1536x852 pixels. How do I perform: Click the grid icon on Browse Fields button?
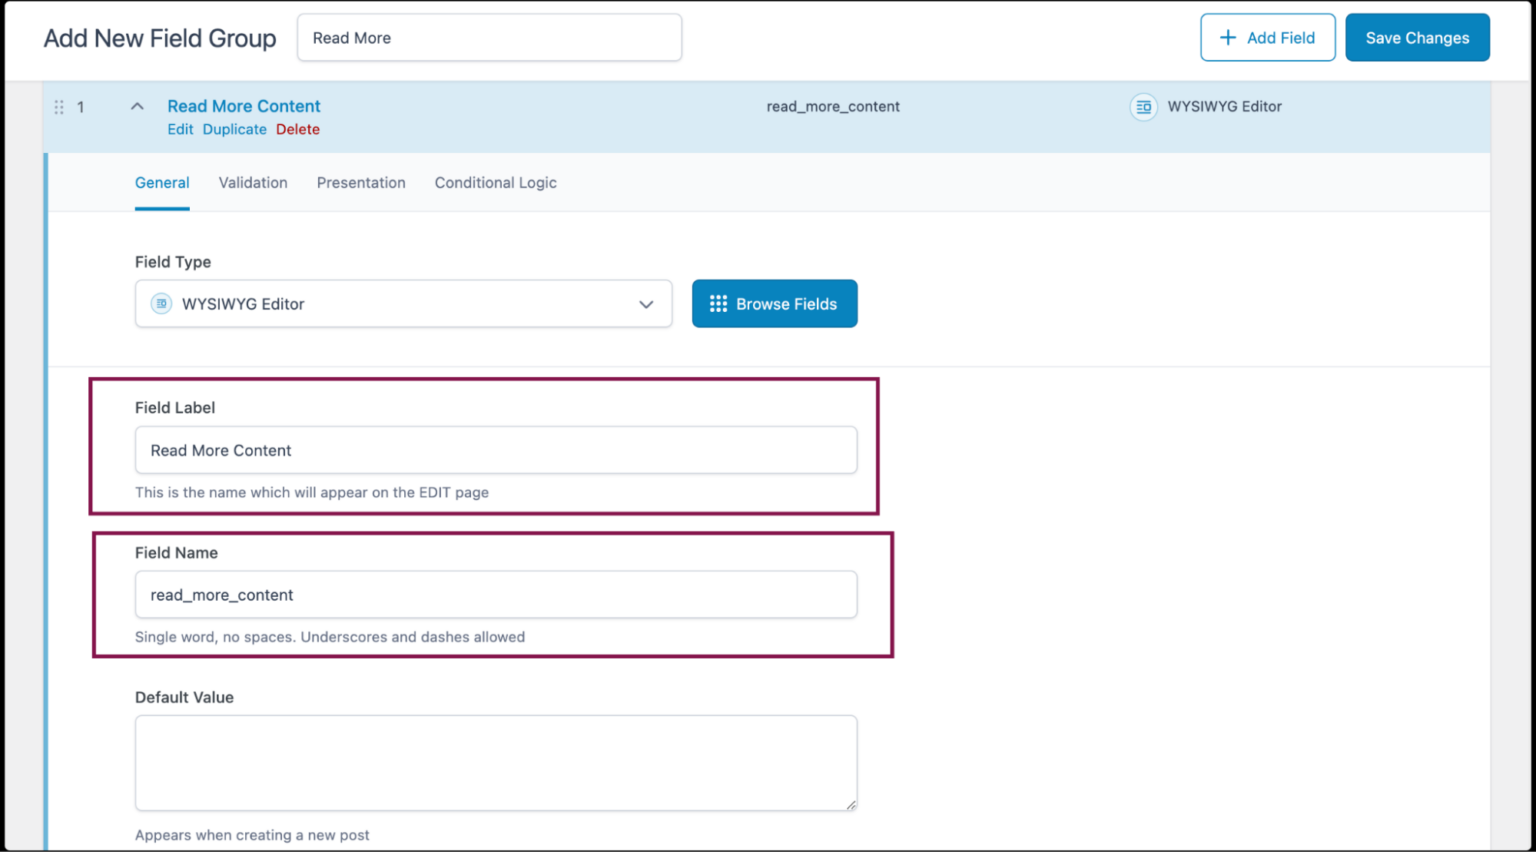pos(719,304)
